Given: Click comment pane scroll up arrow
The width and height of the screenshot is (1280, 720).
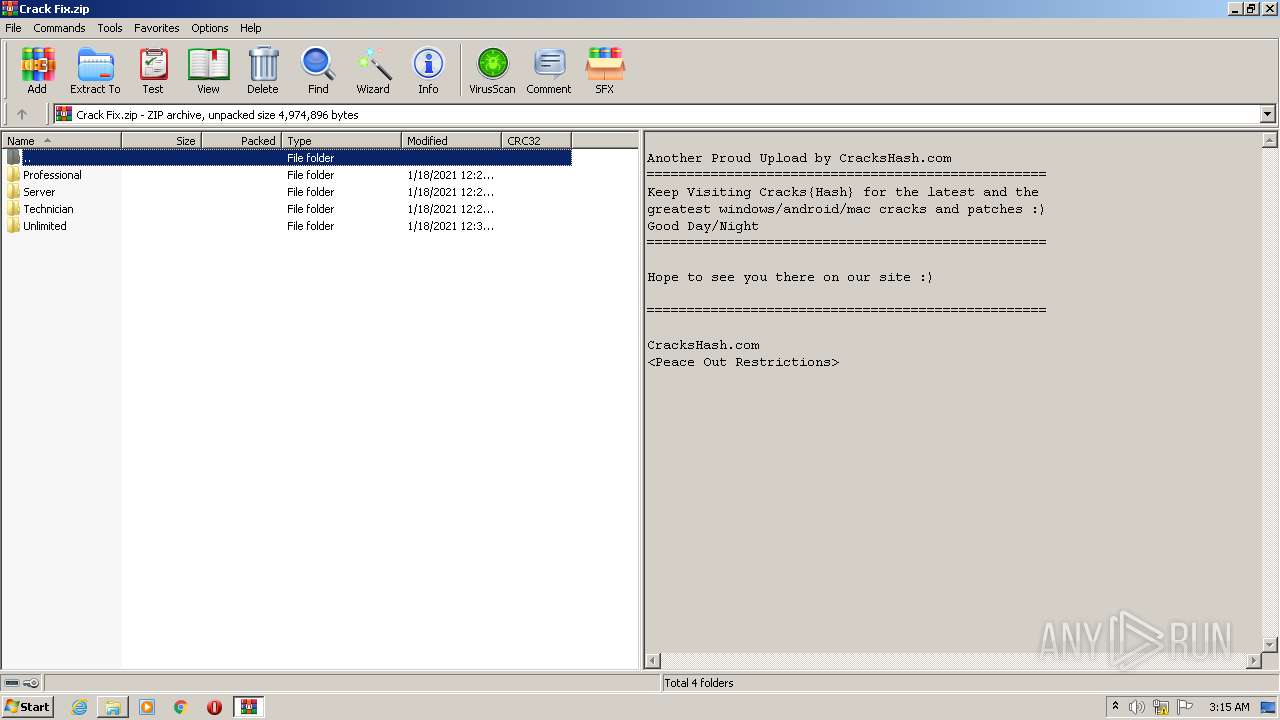Looking at the screenshot, I should pyautogui.click(x=1270, y=141).
